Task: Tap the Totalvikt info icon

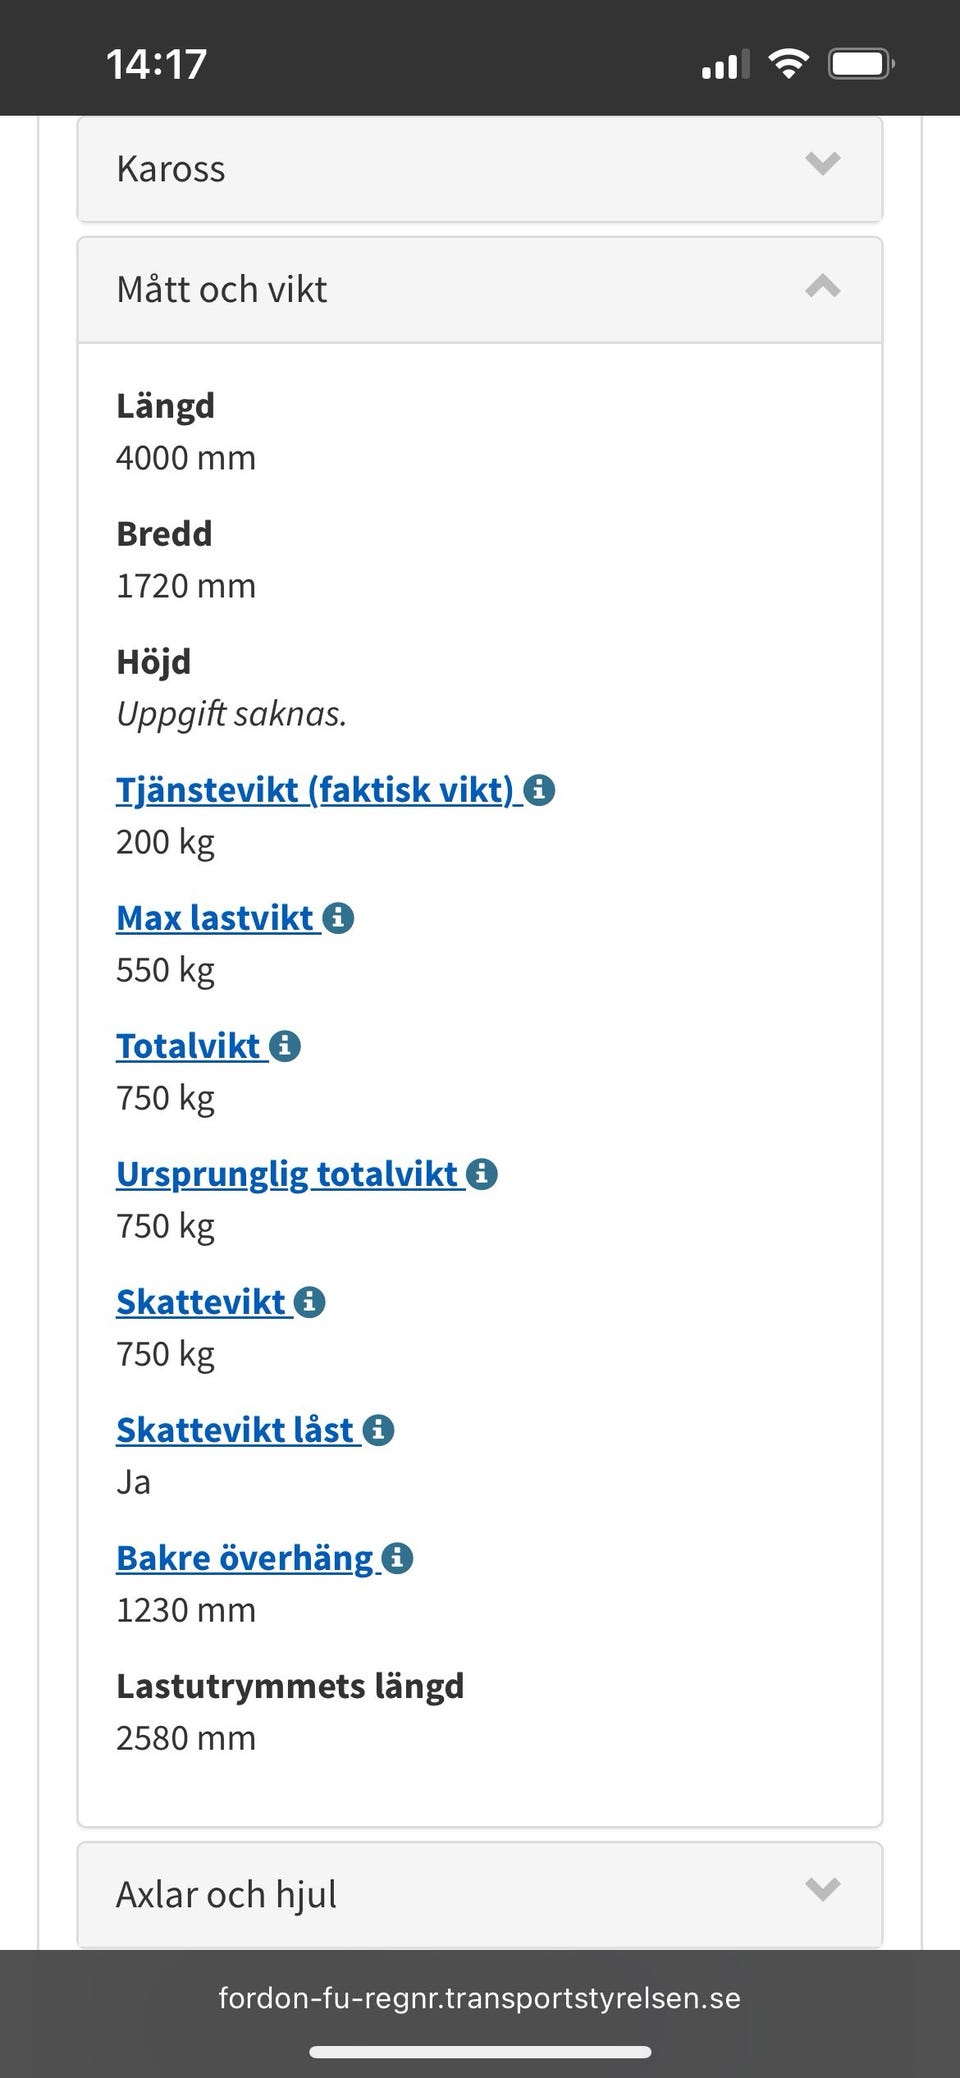Action: [285, 1046]
